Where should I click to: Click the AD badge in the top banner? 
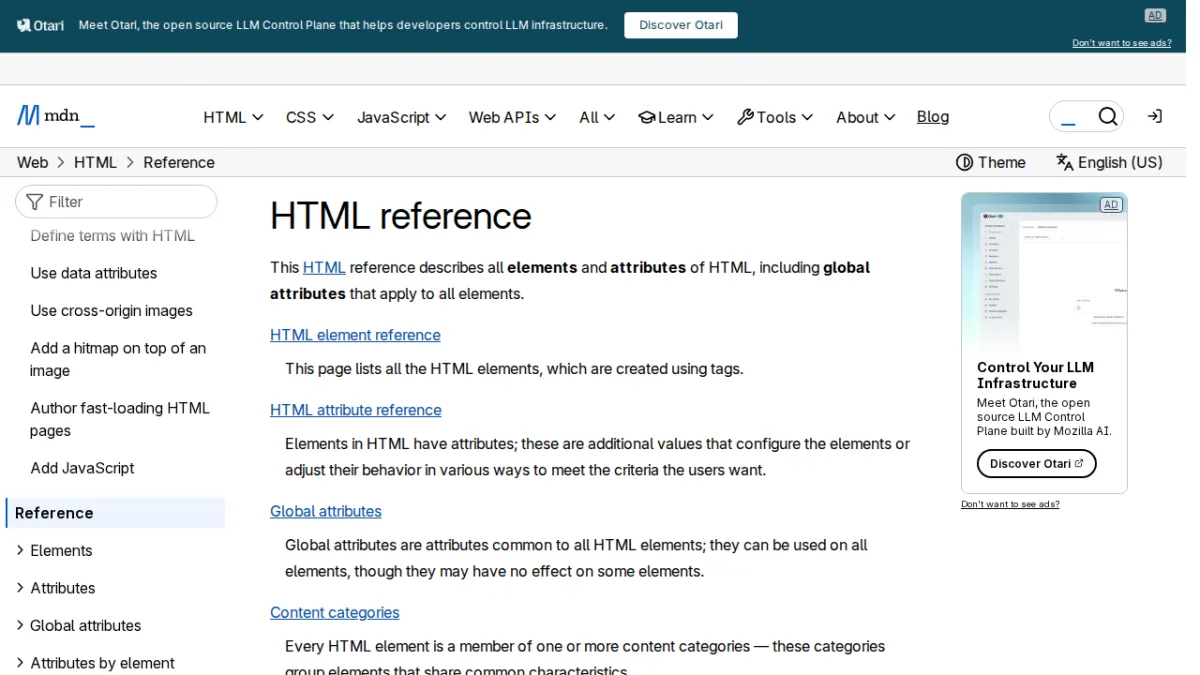point(1155,15)
